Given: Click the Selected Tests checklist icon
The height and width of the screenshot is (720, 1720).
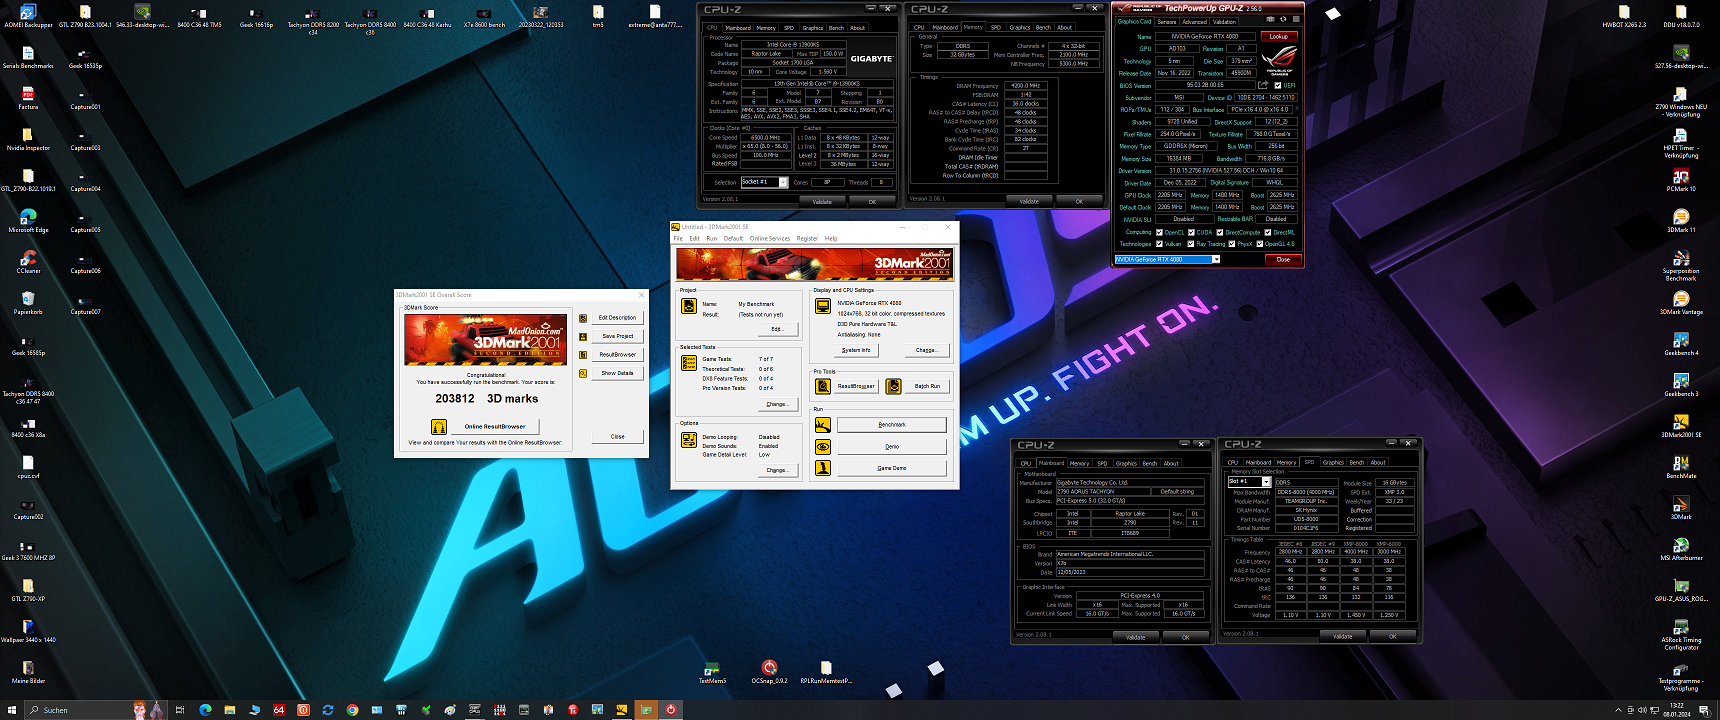Looking at the screenshot, I should coord(689,363).
